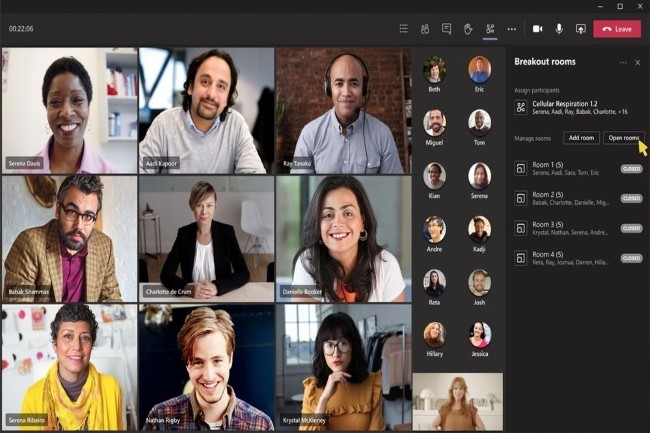Select Hillary's participant avatar
Image resolution: width=650 pixels, height=433 pixels.
[x=434, y=334]
